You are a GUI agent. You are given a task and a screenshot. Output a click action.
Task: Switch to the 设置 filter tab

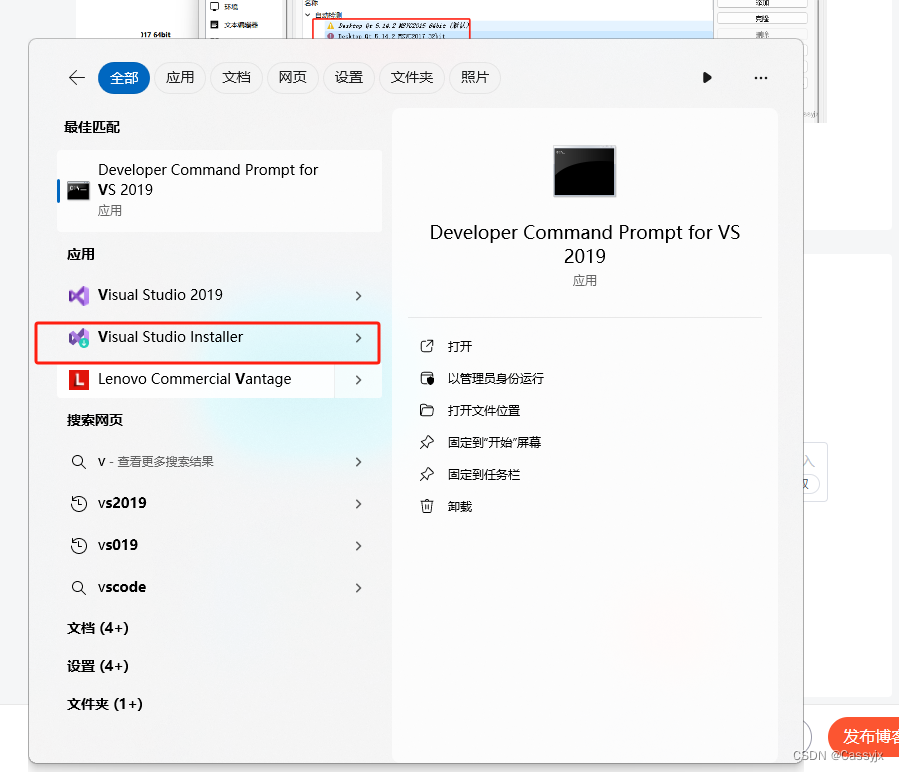point(349,77)
